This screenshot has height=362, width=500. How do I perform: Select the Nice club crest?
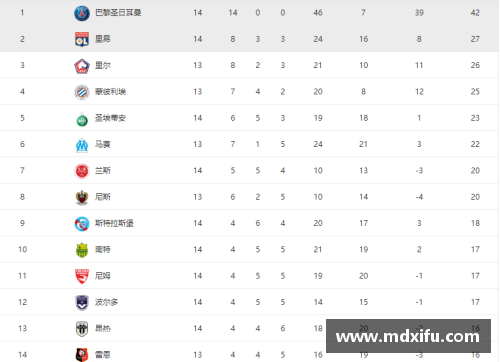pos(82,197)
